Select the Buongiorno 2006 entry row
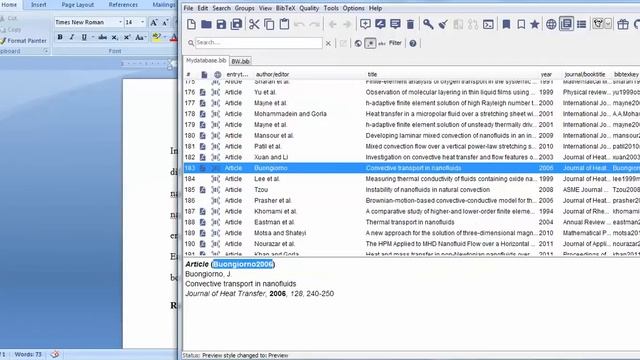The height and width of the screenshot is (360, 640). click(x=411, y=168)
